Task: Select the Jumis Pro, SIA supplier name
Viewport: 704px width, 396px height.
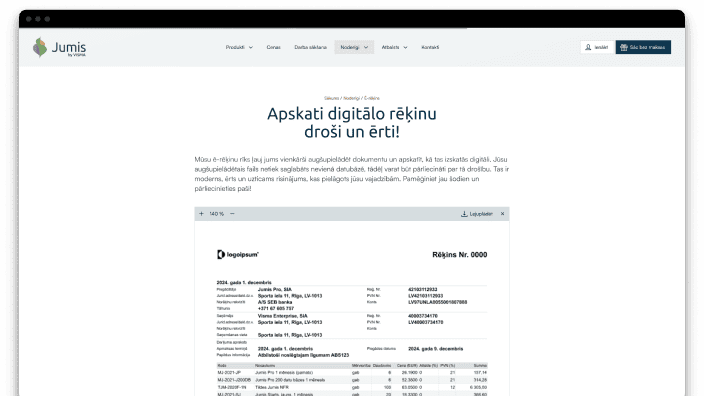Action: point(275,290)
